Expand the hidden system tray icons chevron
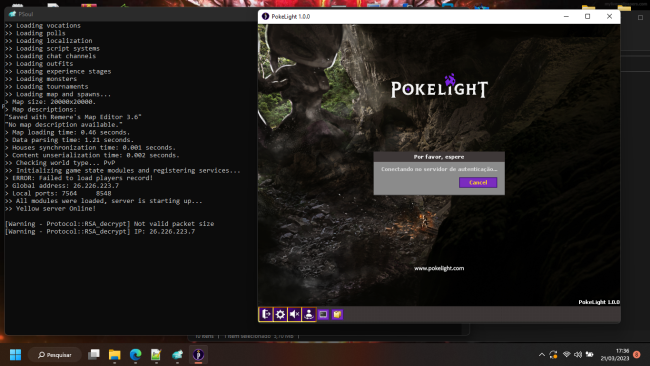 (x=541, y=355)
